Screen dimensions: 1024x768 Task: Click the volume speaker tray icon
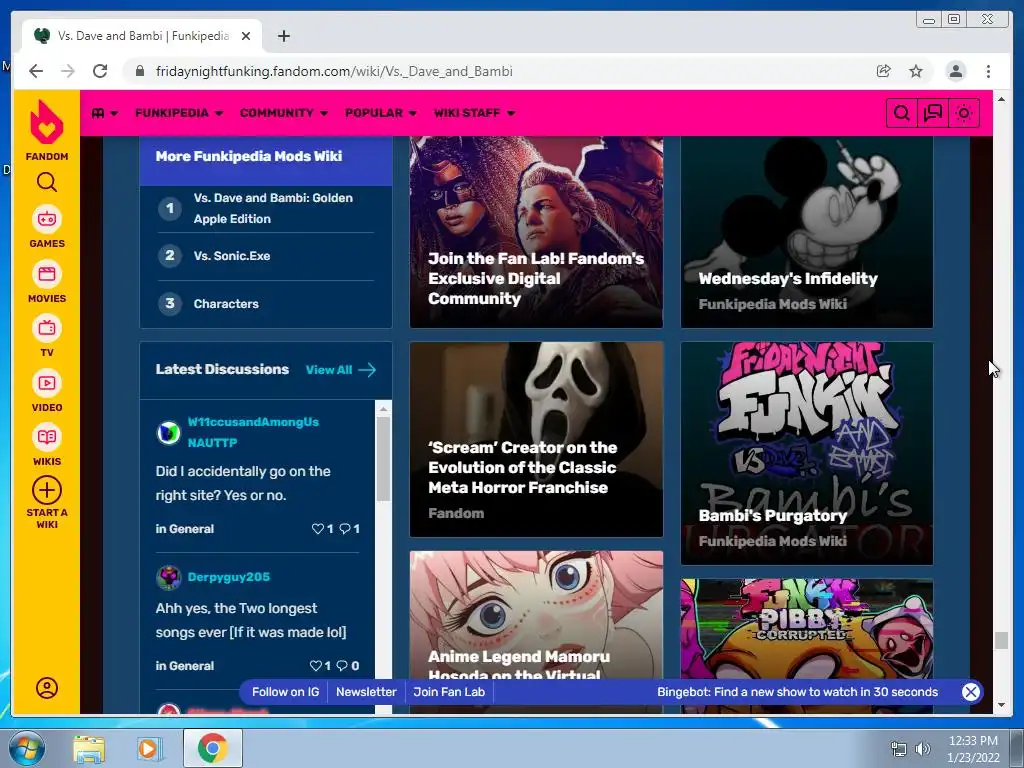click(x=922, y=749)
